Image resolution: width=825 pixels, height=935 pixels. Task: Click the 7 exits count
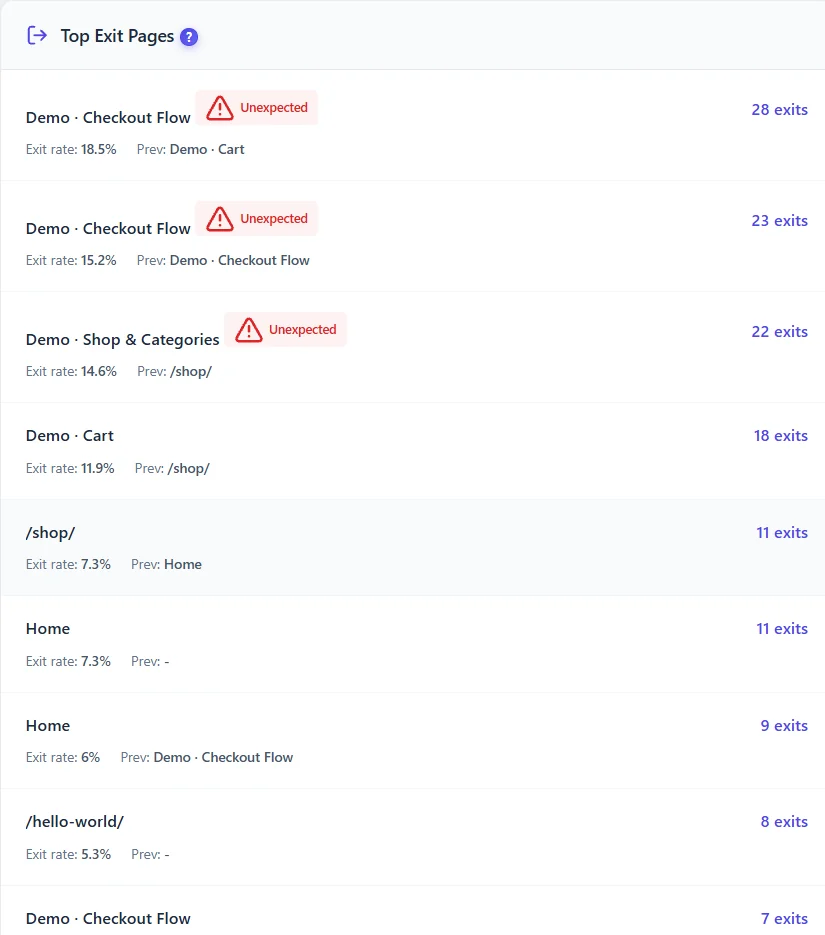pyautogui.click(x=784, y=919)
